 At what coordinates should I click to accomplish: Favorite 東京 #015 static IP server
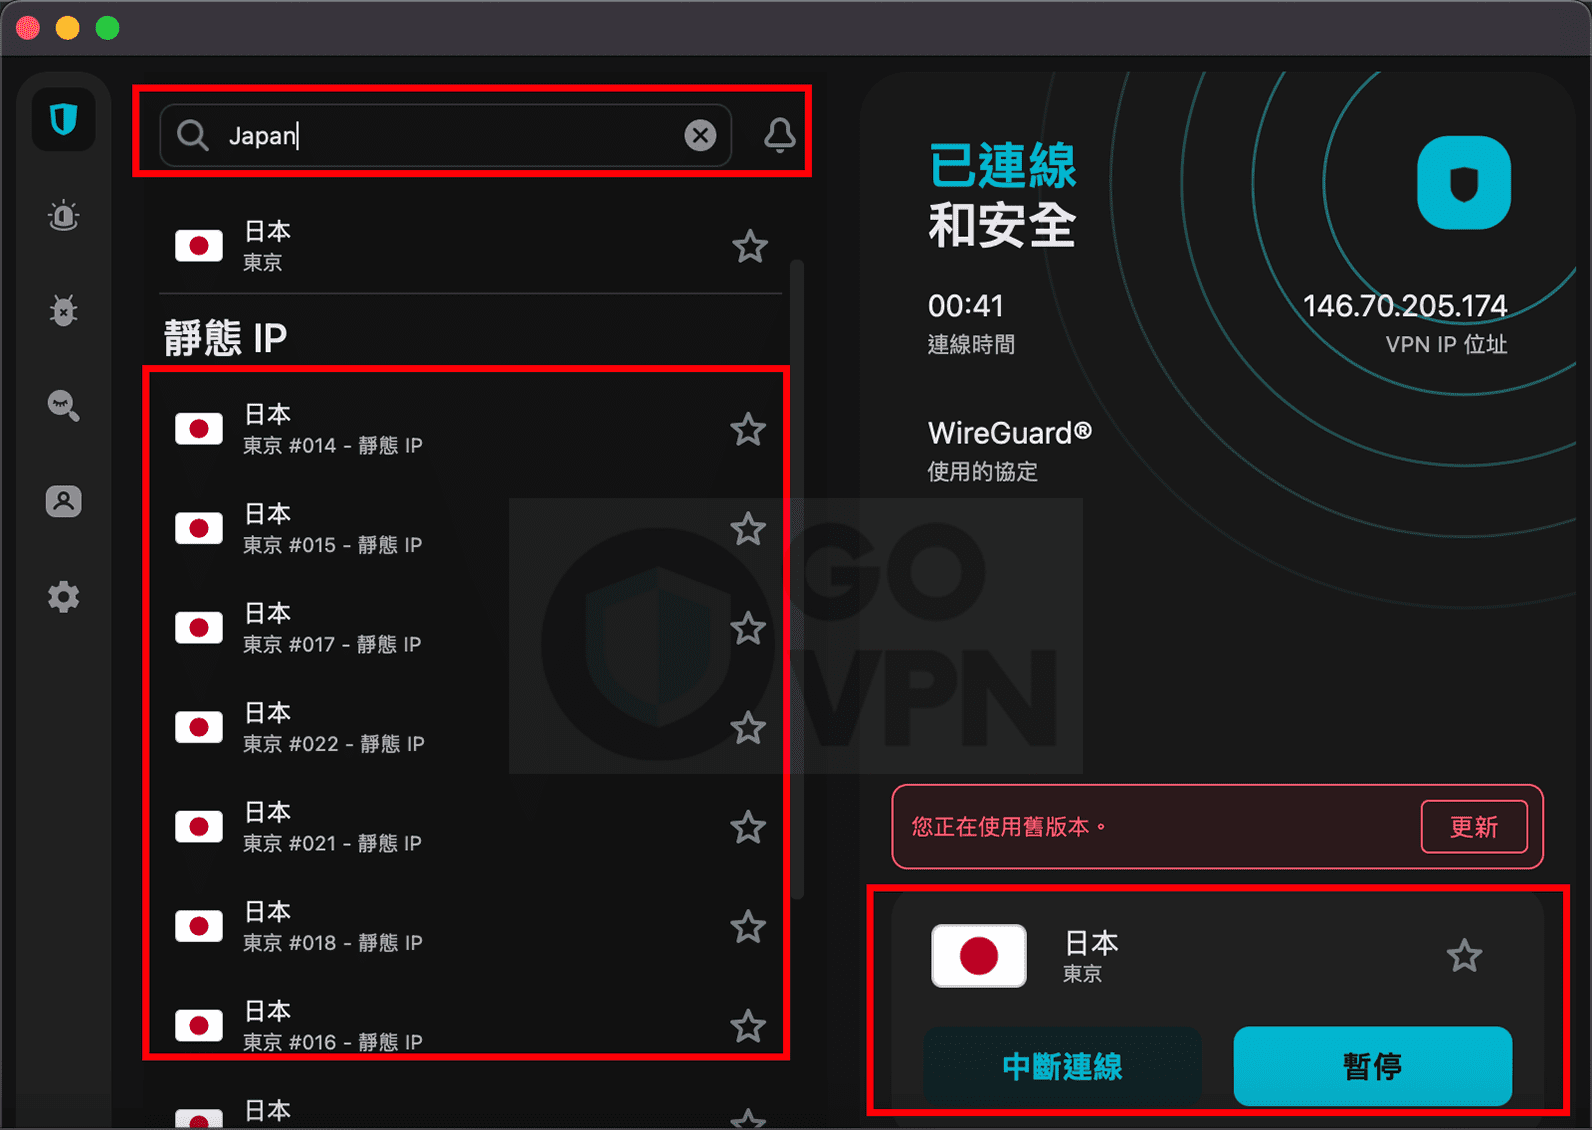coord(748,528)
